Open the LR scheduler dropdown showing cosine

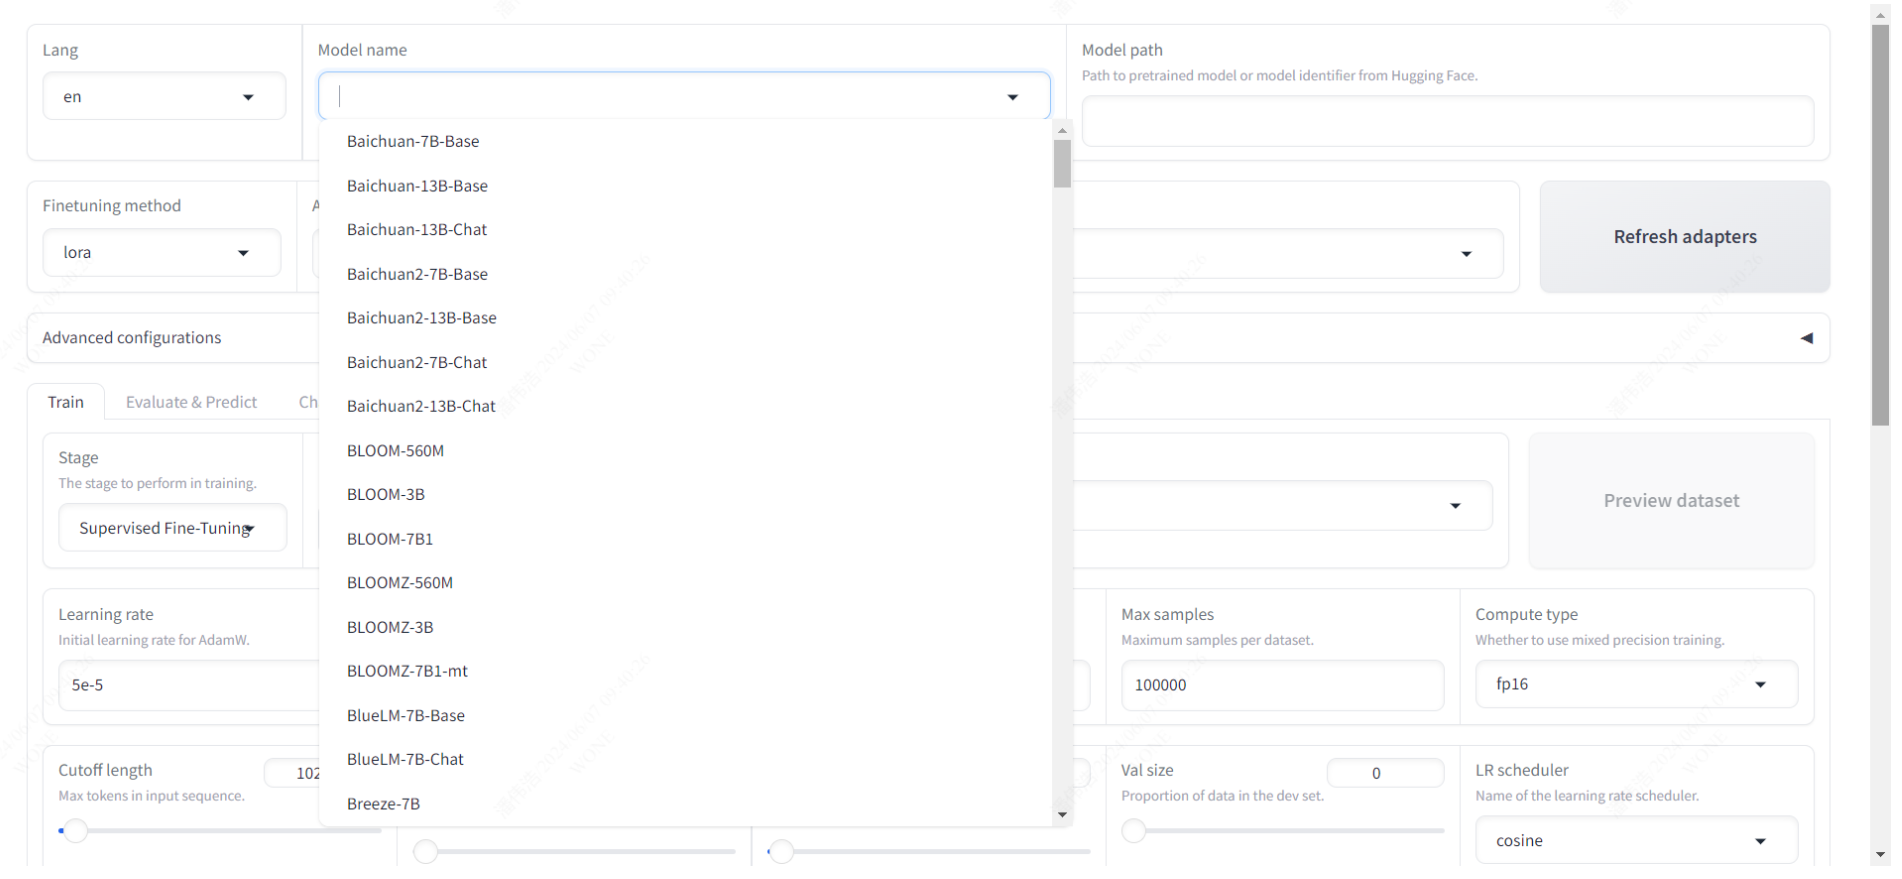tap(1636, 841)
